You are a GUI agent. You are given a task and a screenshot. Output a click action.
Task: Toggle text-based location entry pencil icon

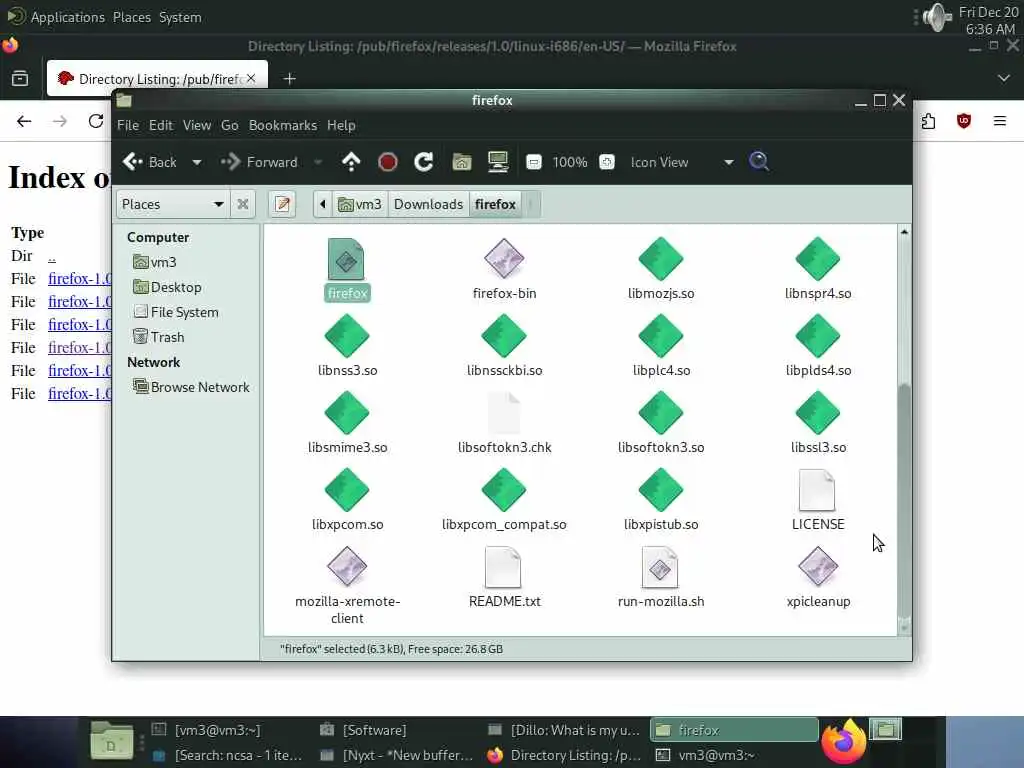tap(282, 204)
